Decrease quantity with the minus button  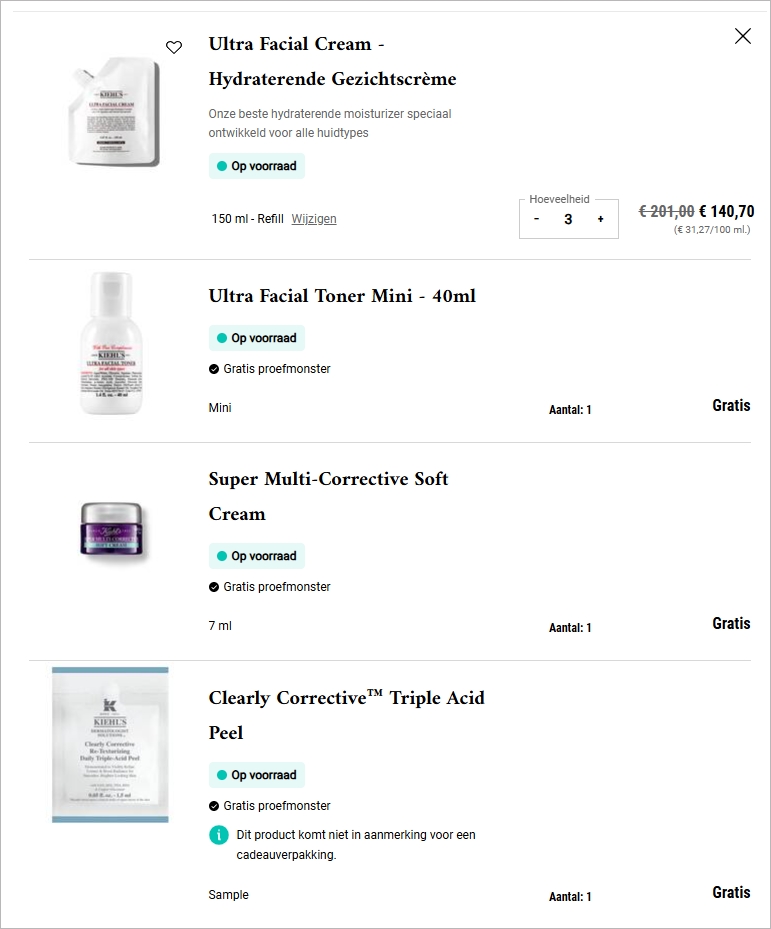[537, 219]
